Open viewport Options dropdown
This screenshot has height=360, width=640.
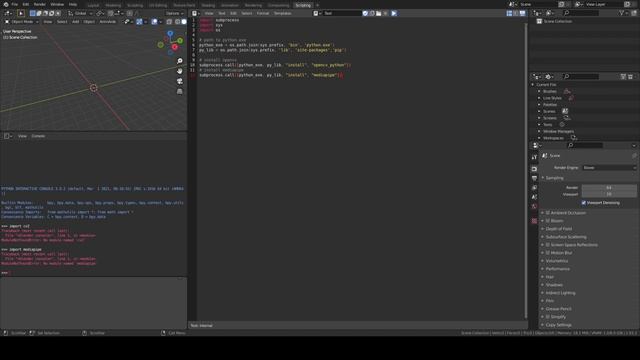(175, 13)
